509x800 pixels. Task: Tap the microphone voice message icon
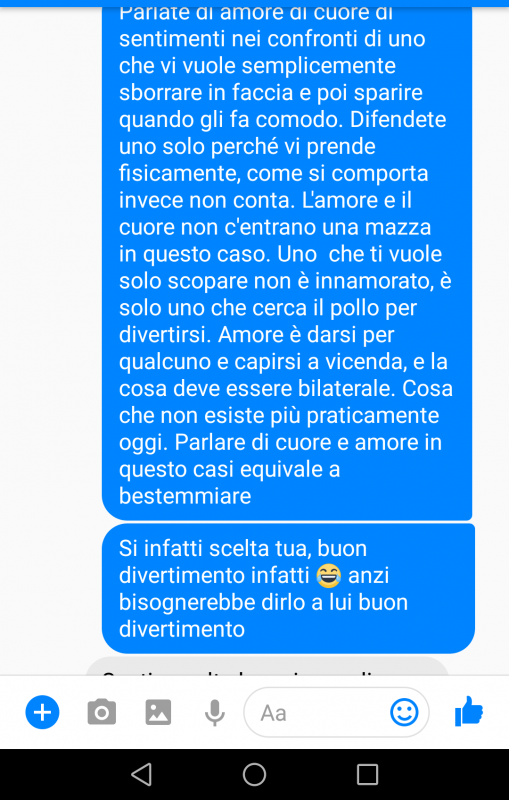click(x=215, y=713)
